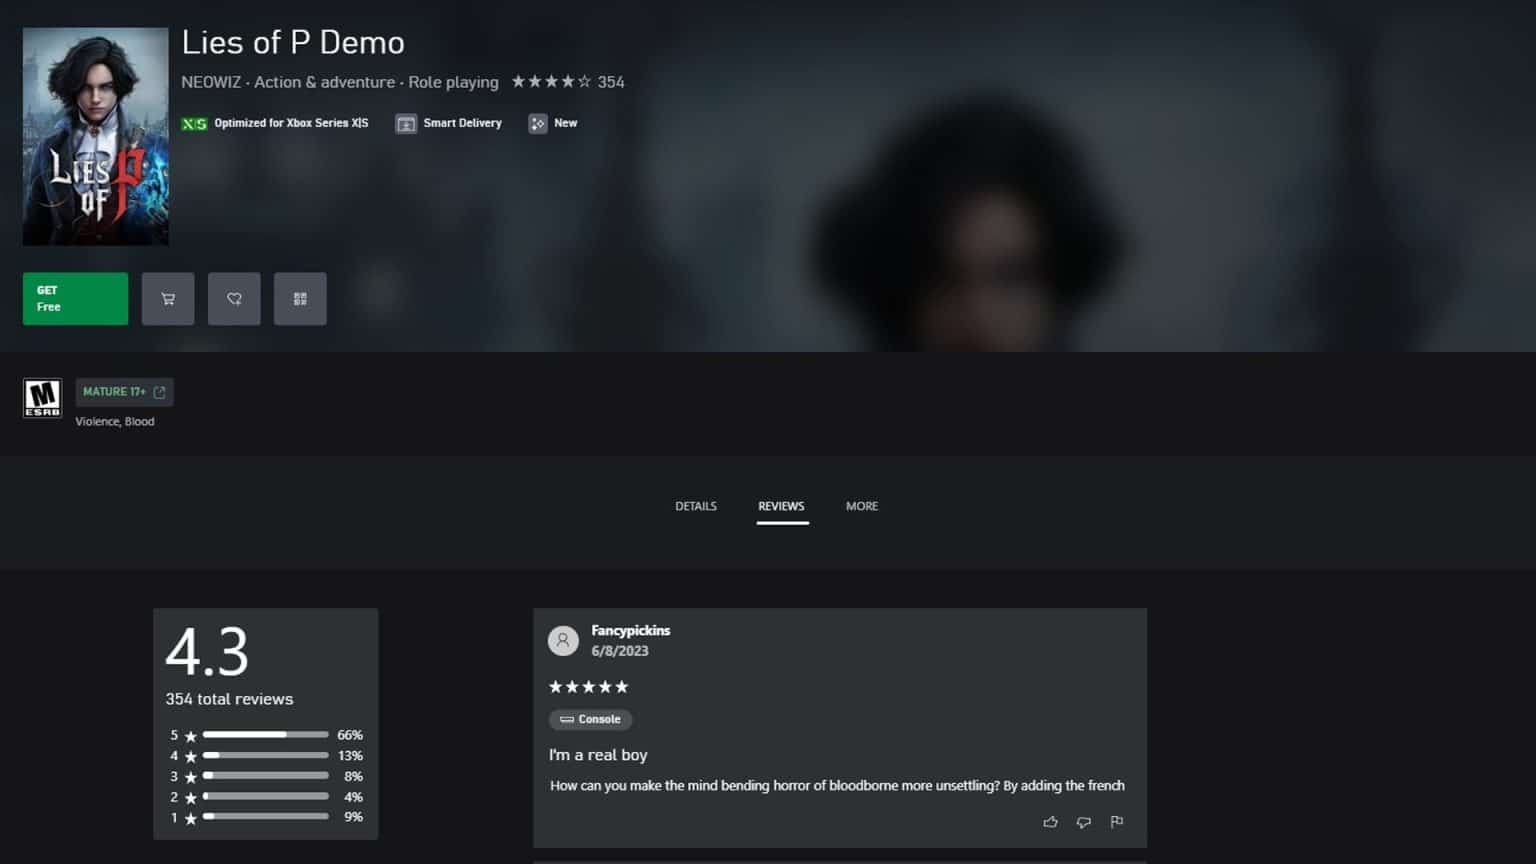Click the Smart Delivery icon
Screen dimensions: 1536x864
pos(406,124)
